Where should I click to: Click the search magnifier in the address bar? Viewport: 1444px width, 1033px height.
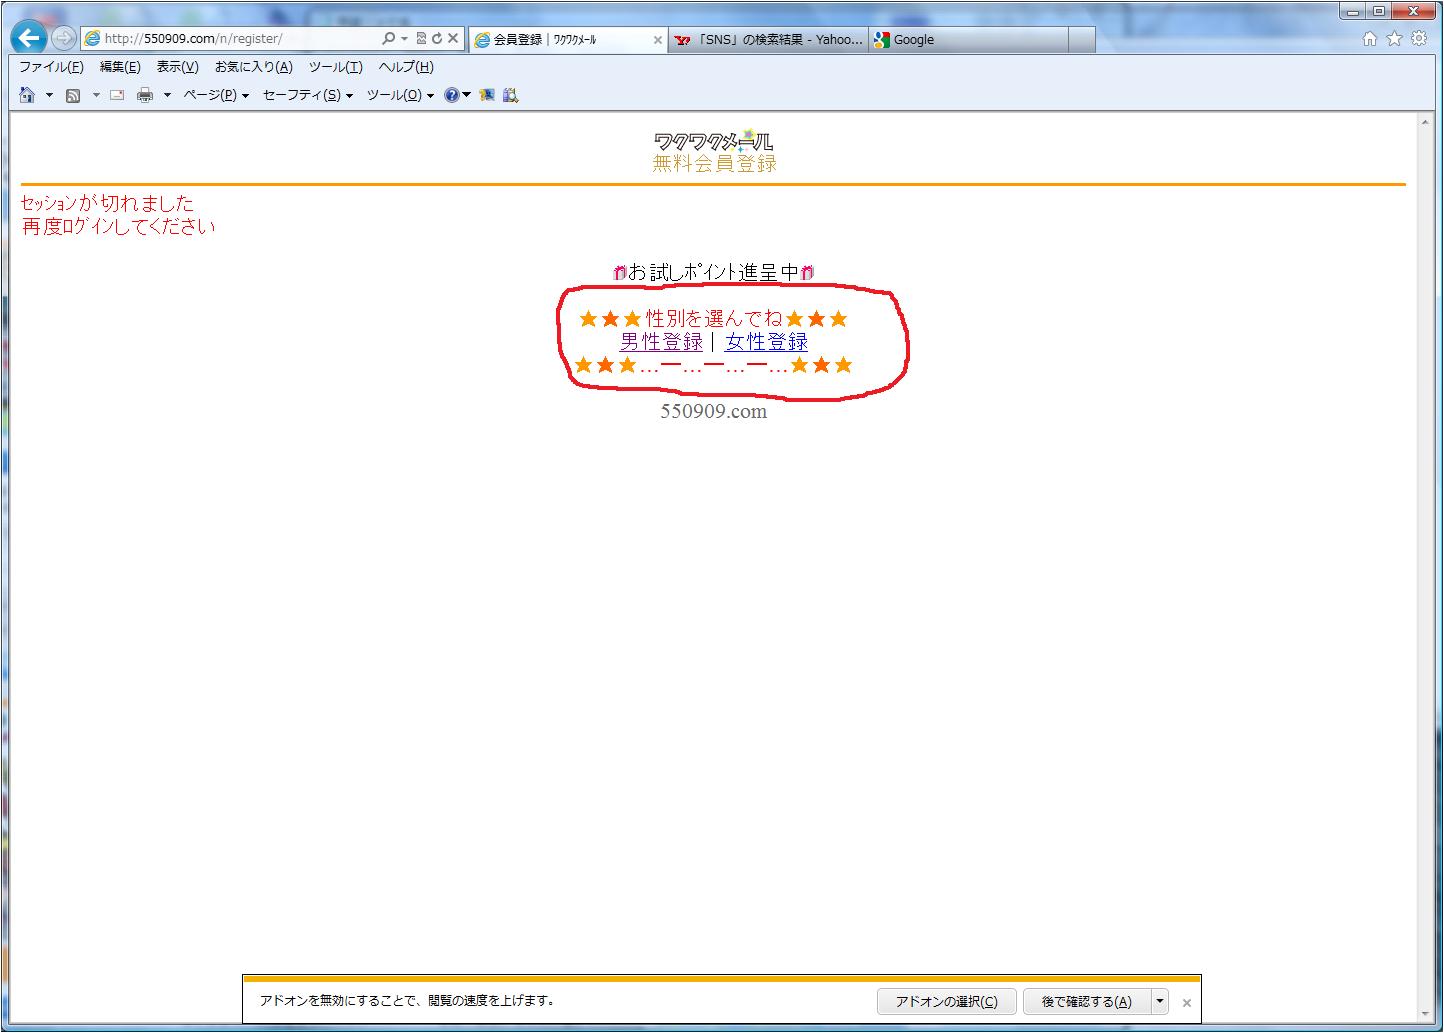388,38
